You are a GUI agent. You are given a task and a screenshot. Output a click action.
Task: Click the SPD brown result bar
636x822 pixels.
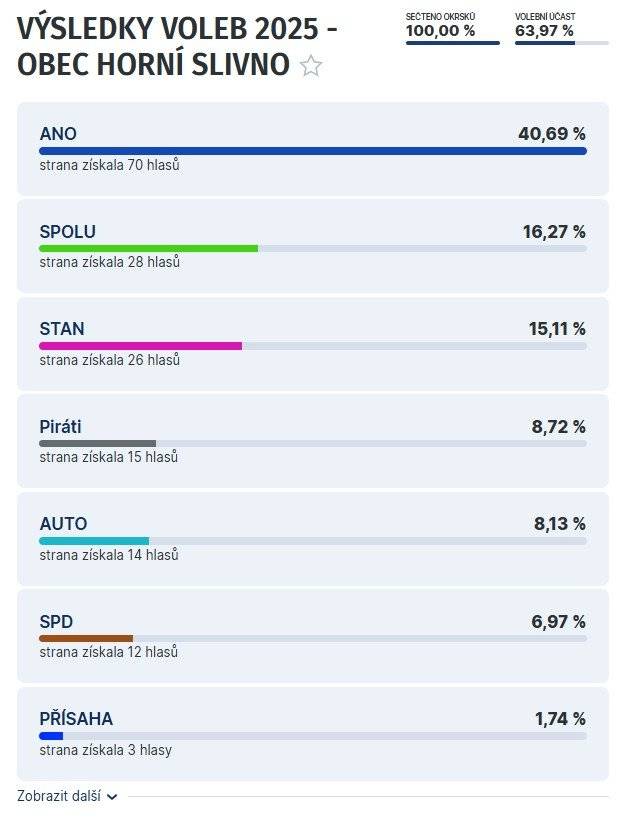(x=86, y=638)
